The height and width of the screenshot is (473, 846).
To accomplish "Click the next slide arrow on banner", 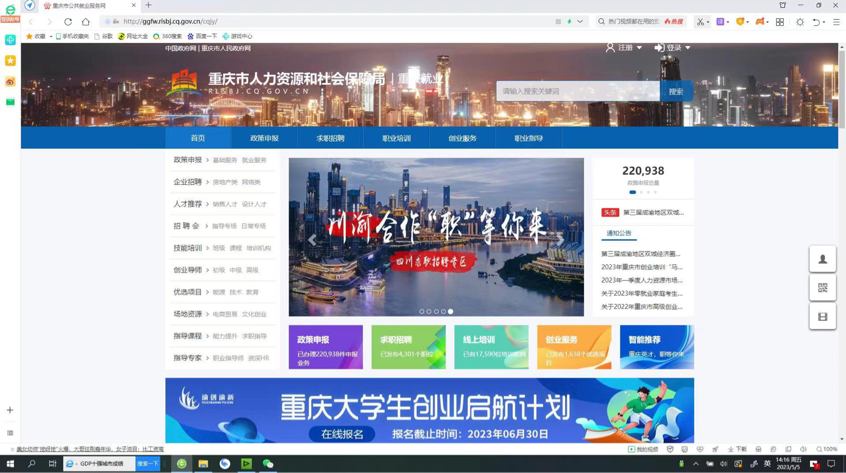I will [561, 240].
